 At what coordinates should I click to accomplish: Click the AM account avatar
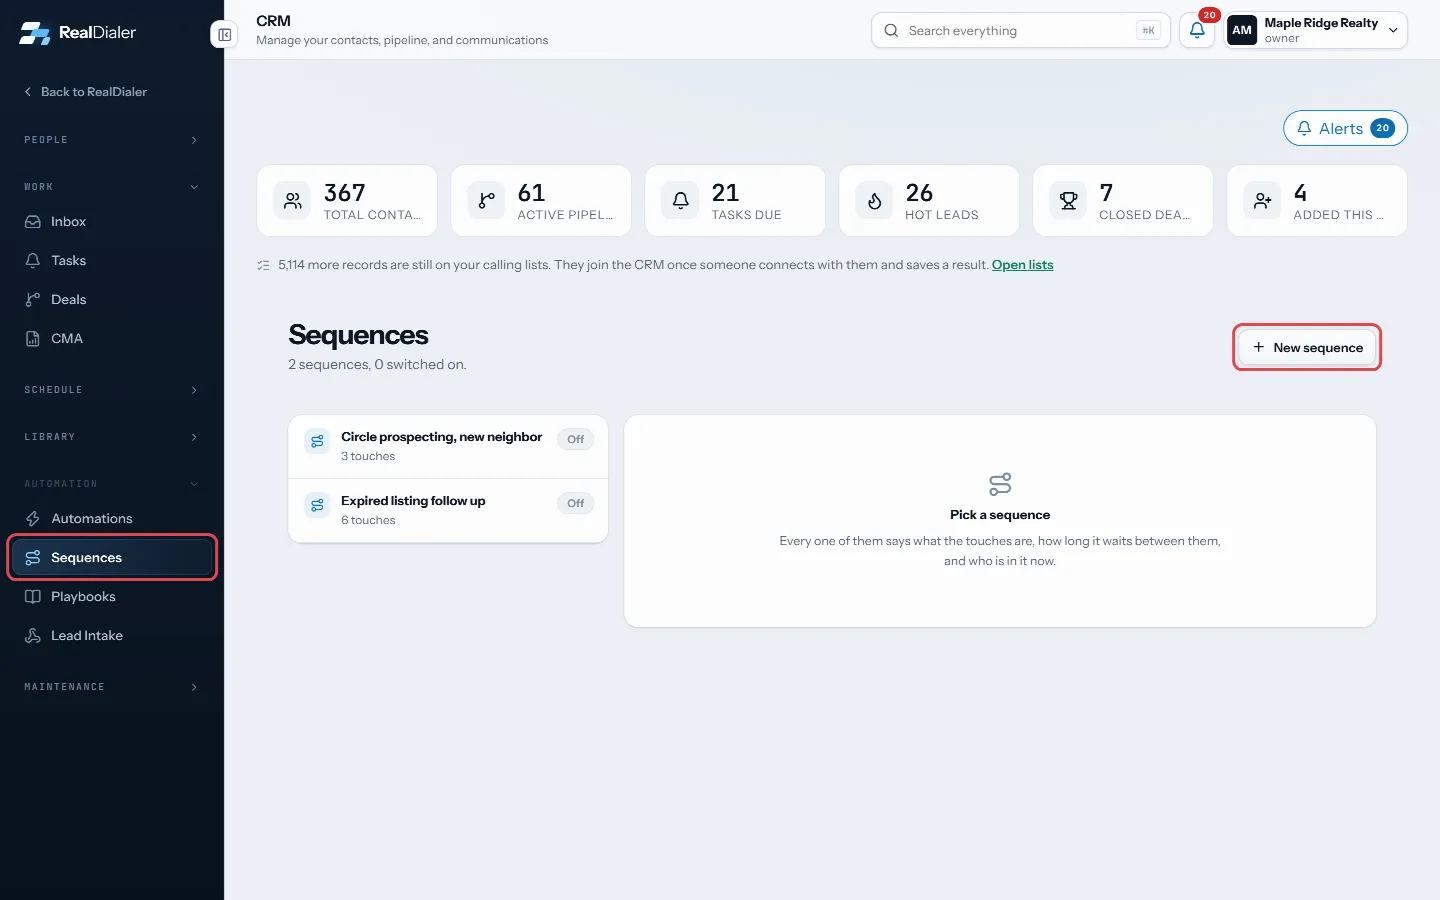[x=1242, y=30]
